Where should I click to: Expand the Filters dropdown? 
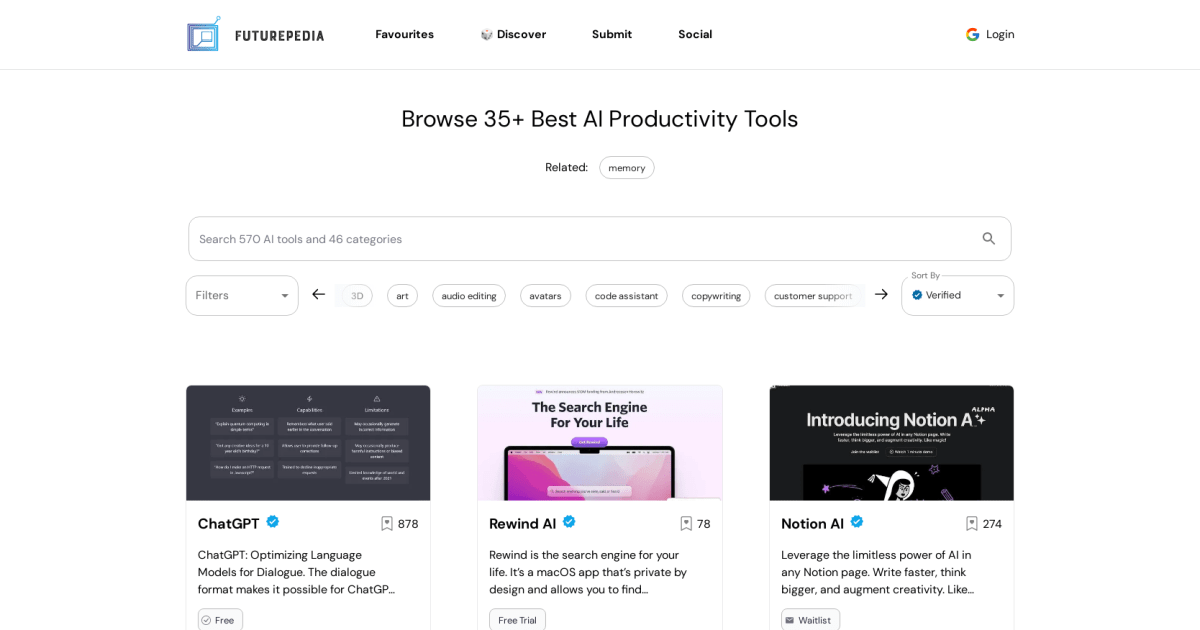[241, 295]
